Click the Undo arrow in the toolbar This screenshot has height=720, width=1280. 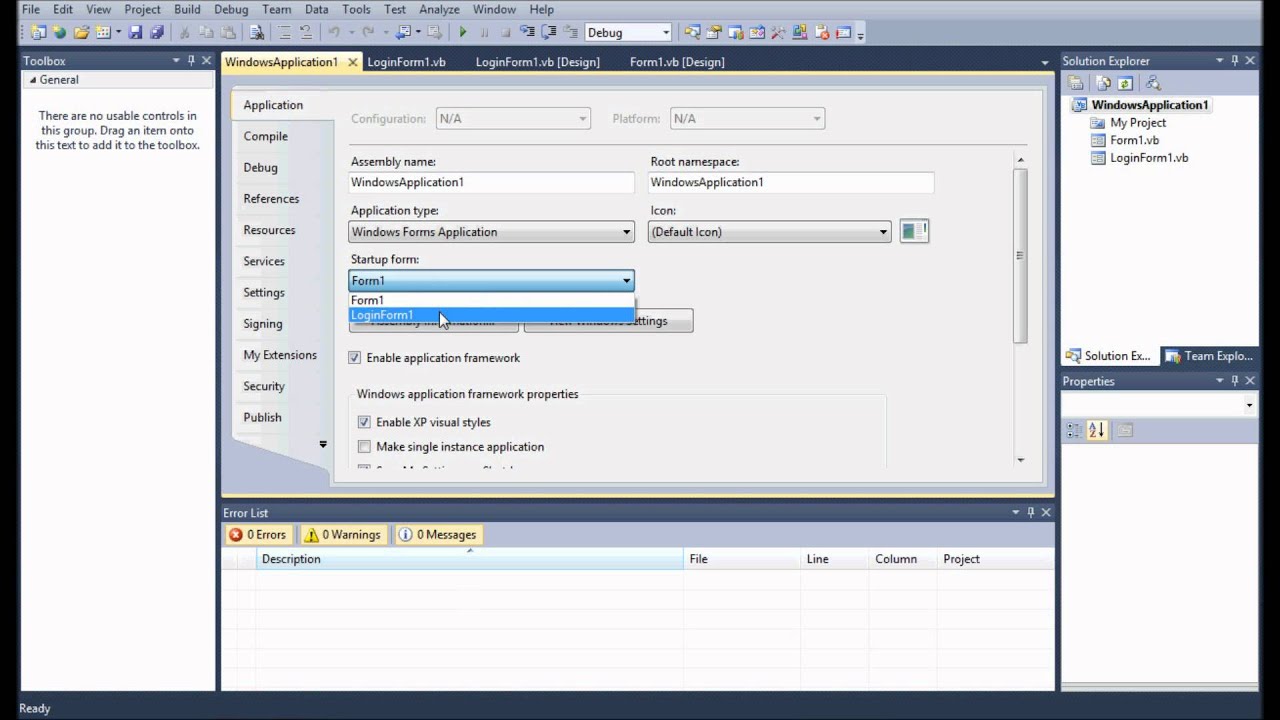[334, 32]
